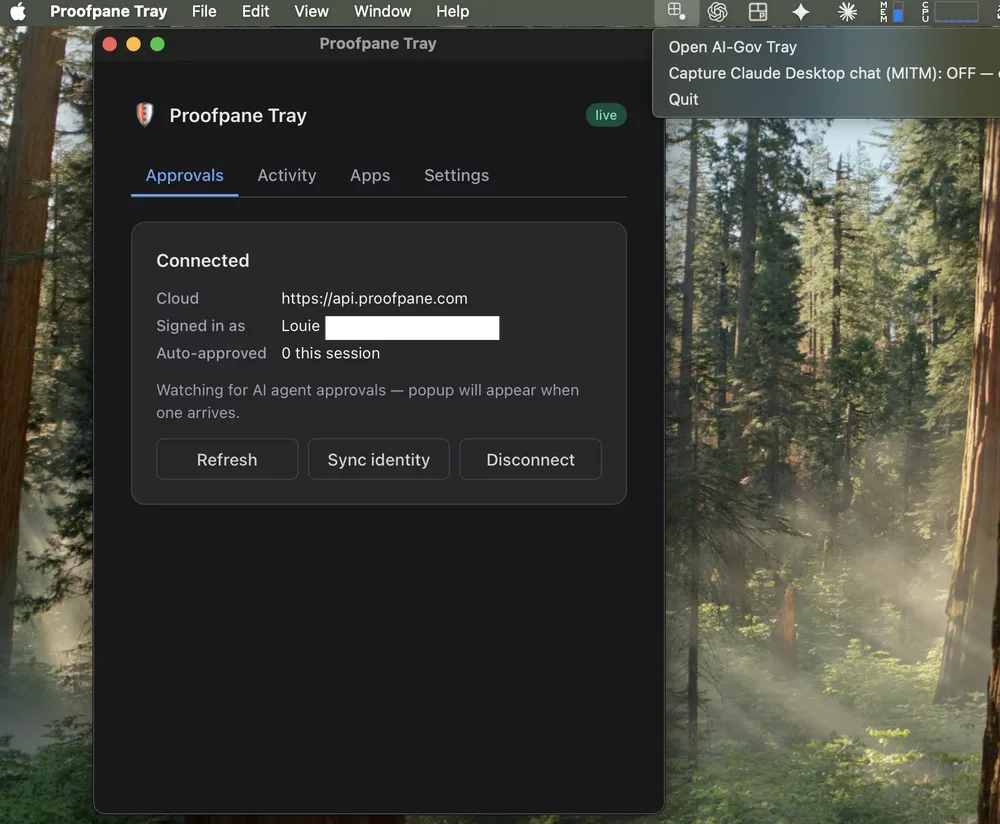Open the Window menu
Image resolution: width=1000 pixels, height=824 pixels.
tap(383, 11)
